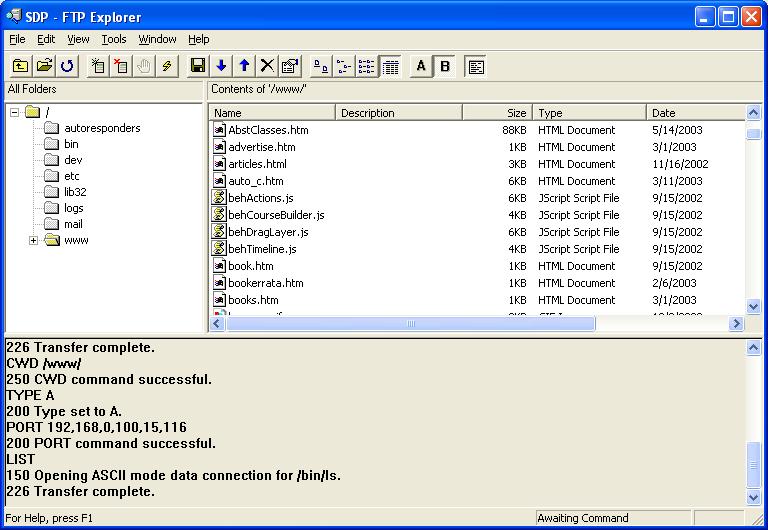Expand the www folder tree node
The width and height of the screenshot is (768, 530).
(33, 240)
